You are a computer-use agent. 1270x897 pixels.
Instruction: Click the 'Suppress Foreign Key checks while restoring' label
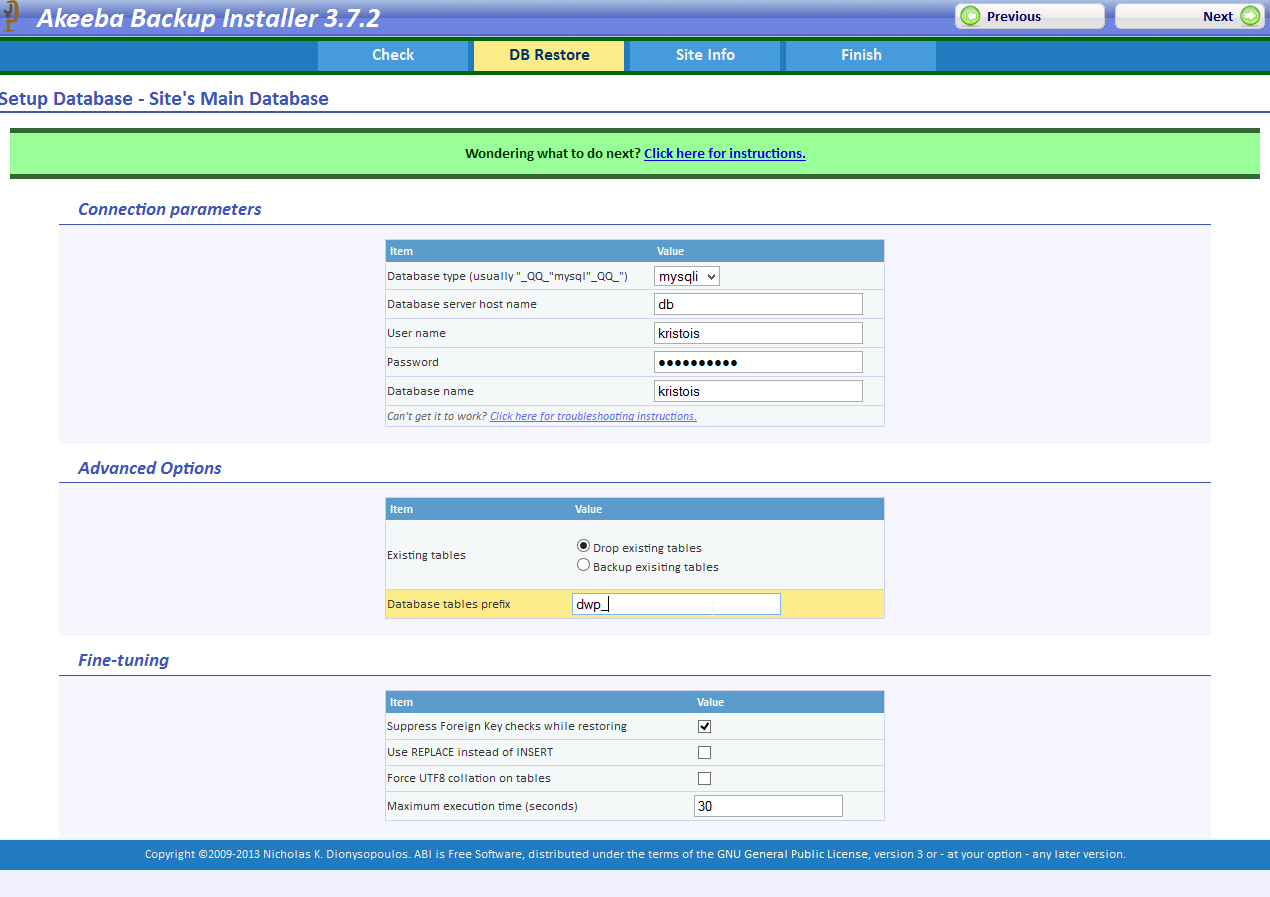point(507,726)
